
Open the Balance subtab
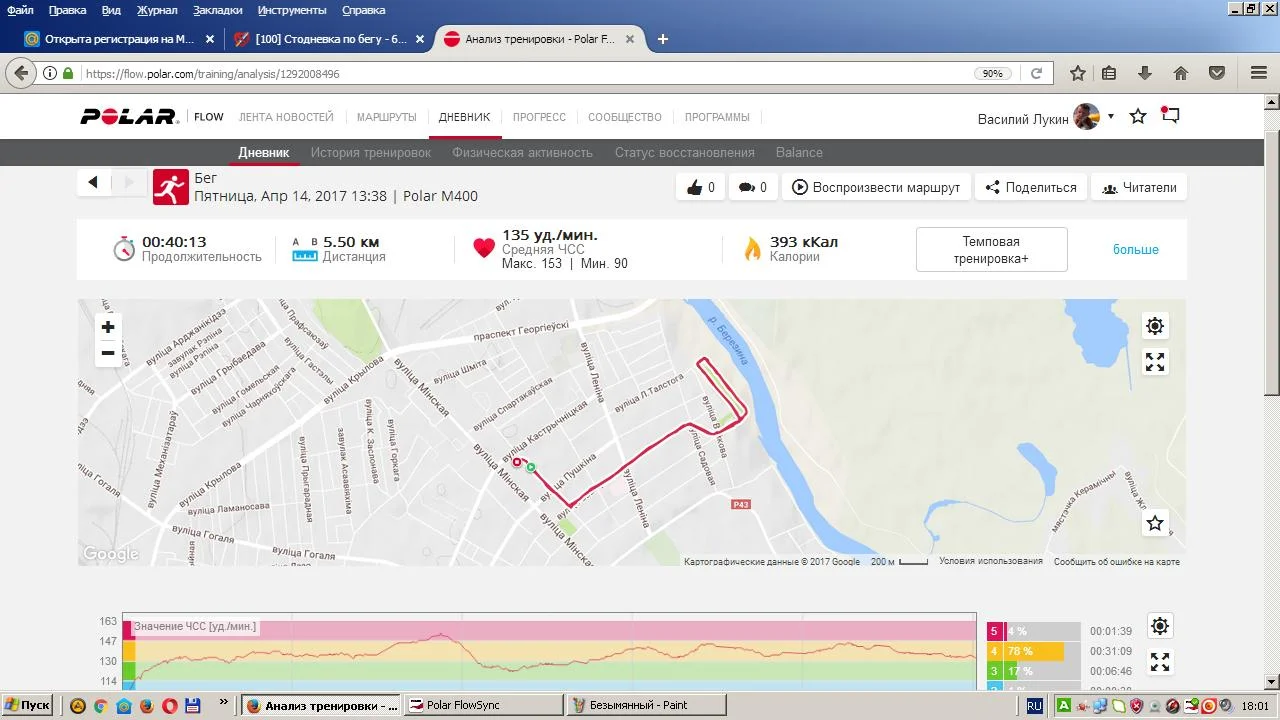[x=799, y=153]
